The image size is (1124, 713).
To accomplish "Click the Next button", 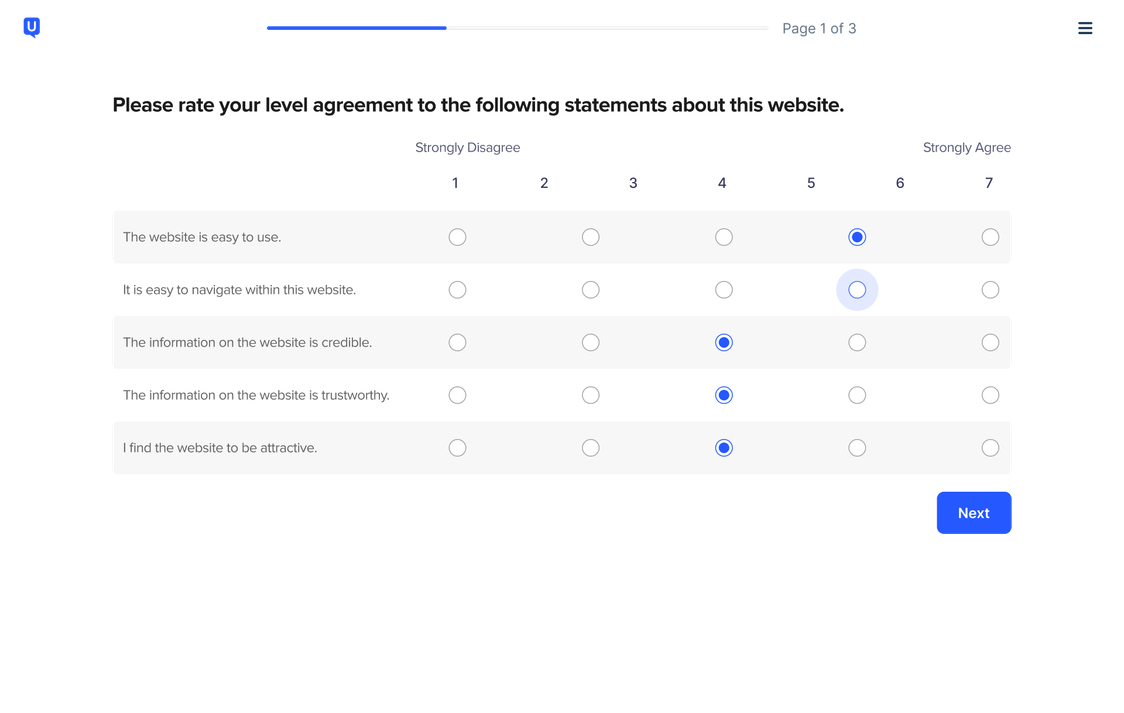I will coord(973,512).
